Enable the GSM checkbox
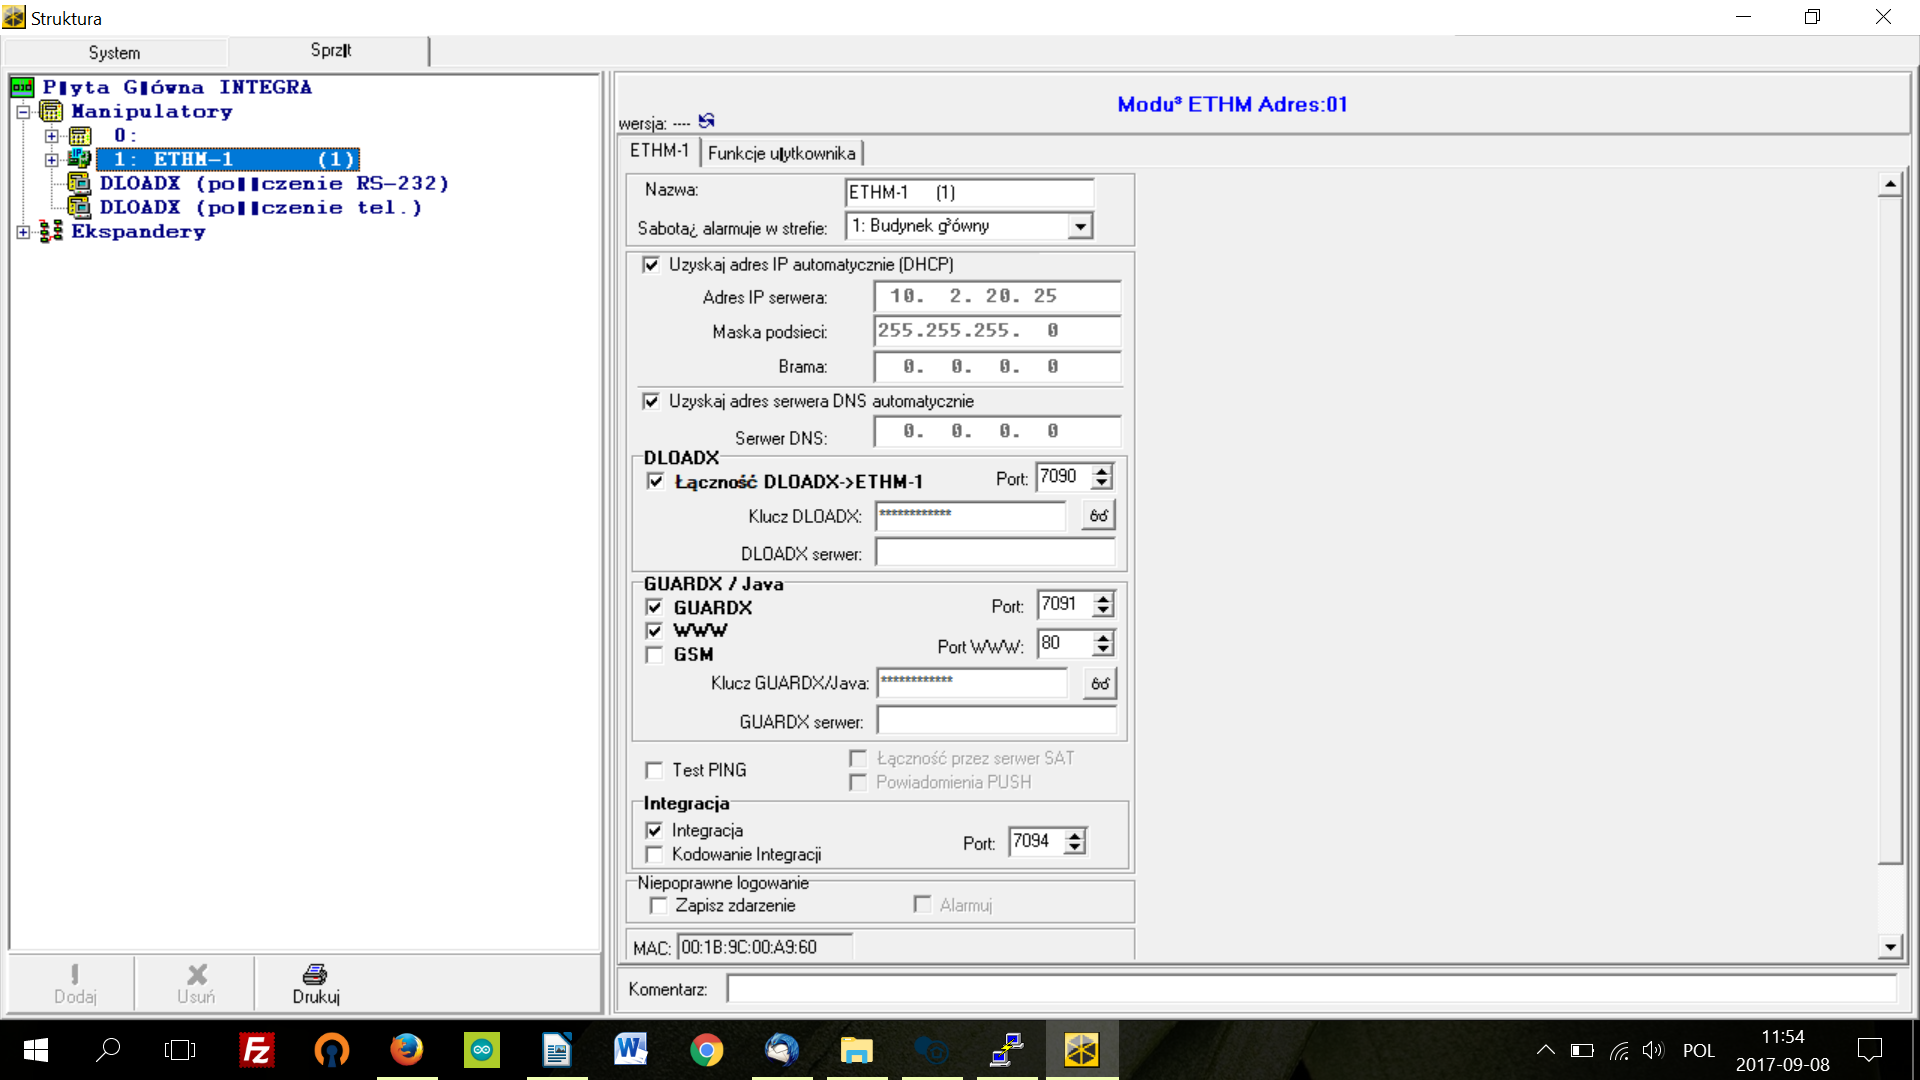The image size is (1920, 1080). pos(655,655)
